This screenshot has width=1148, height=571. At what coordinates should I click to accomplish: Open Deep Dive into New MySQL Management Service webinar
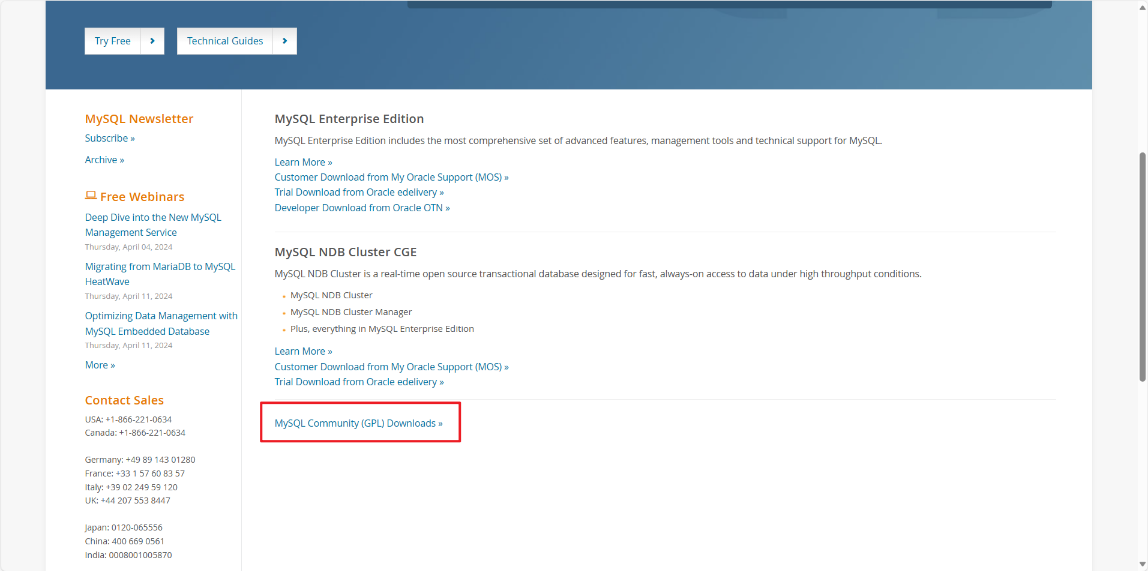153,225
